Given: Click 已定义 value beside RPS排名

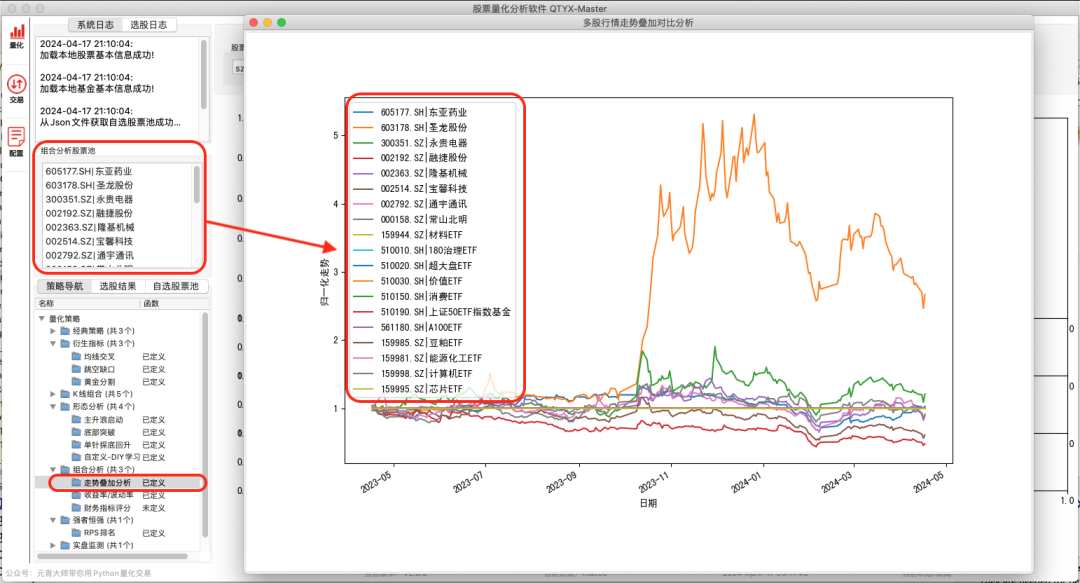Looking at the screenshot, I should coord(153,533).
